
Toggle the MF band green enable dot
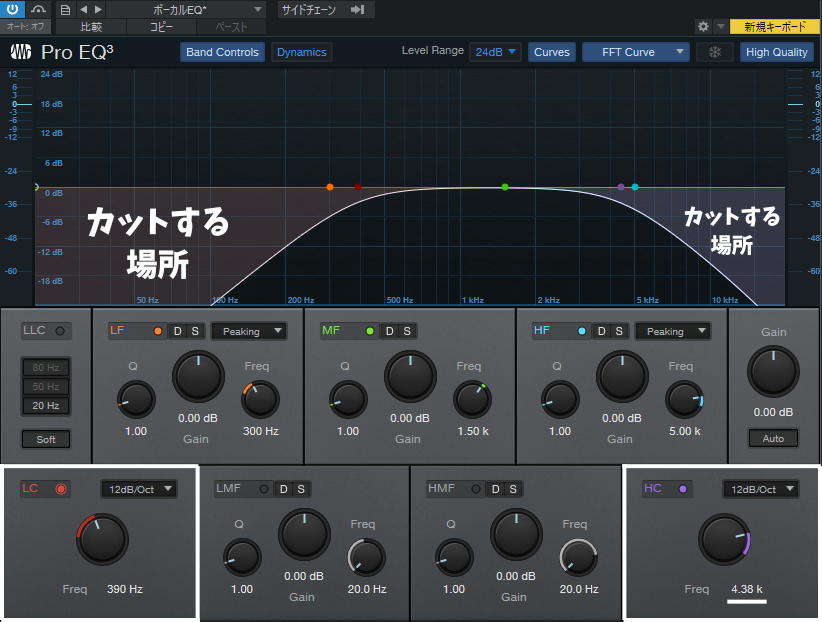(x=370, y=331)
